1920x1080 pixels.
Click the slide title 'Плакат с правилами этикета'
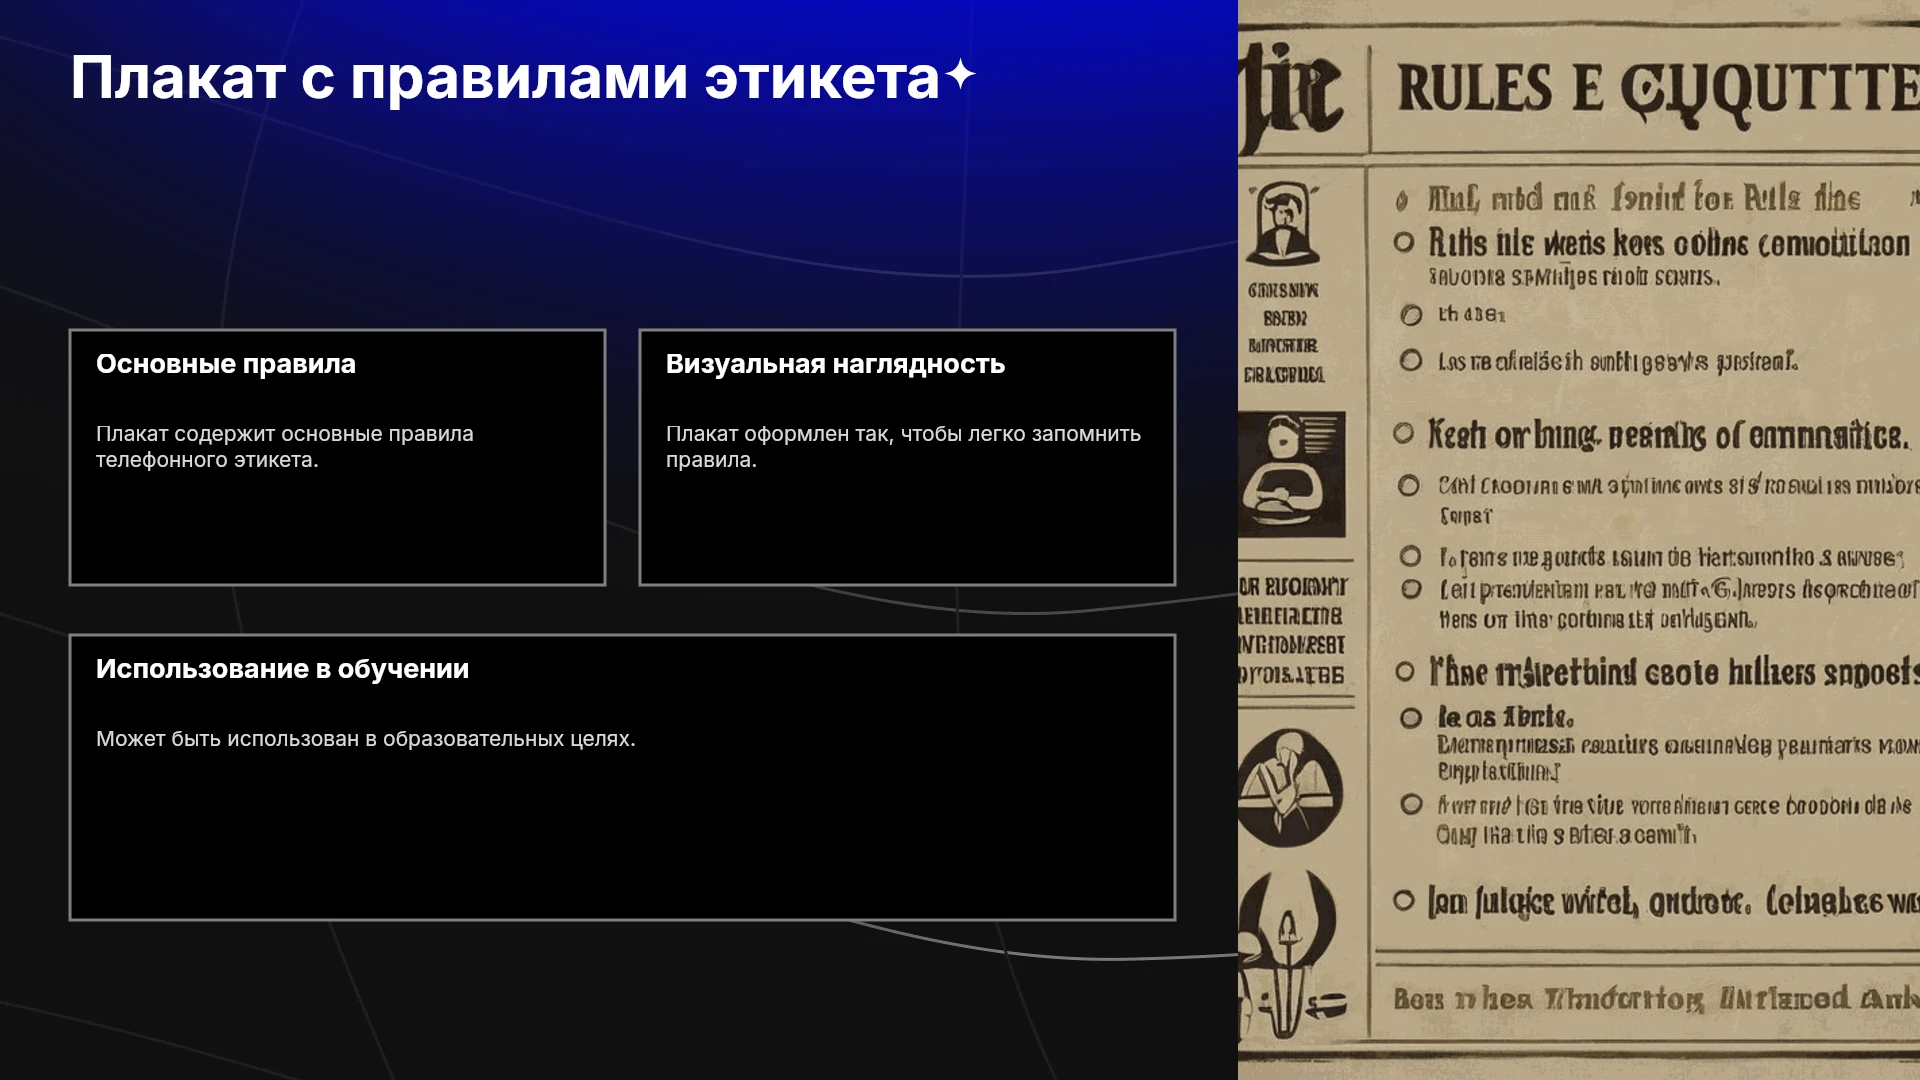coord(505,77)
